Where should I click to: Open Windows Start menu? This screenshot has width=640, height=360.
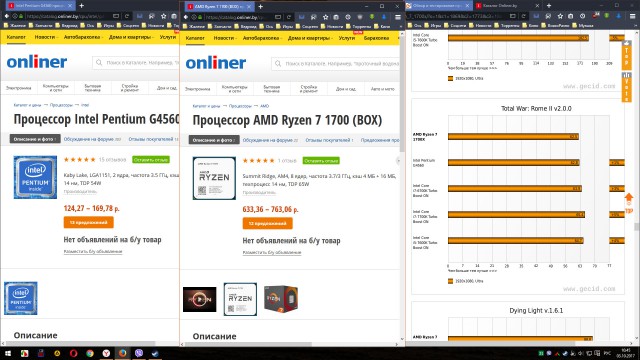tap(8, 353)
